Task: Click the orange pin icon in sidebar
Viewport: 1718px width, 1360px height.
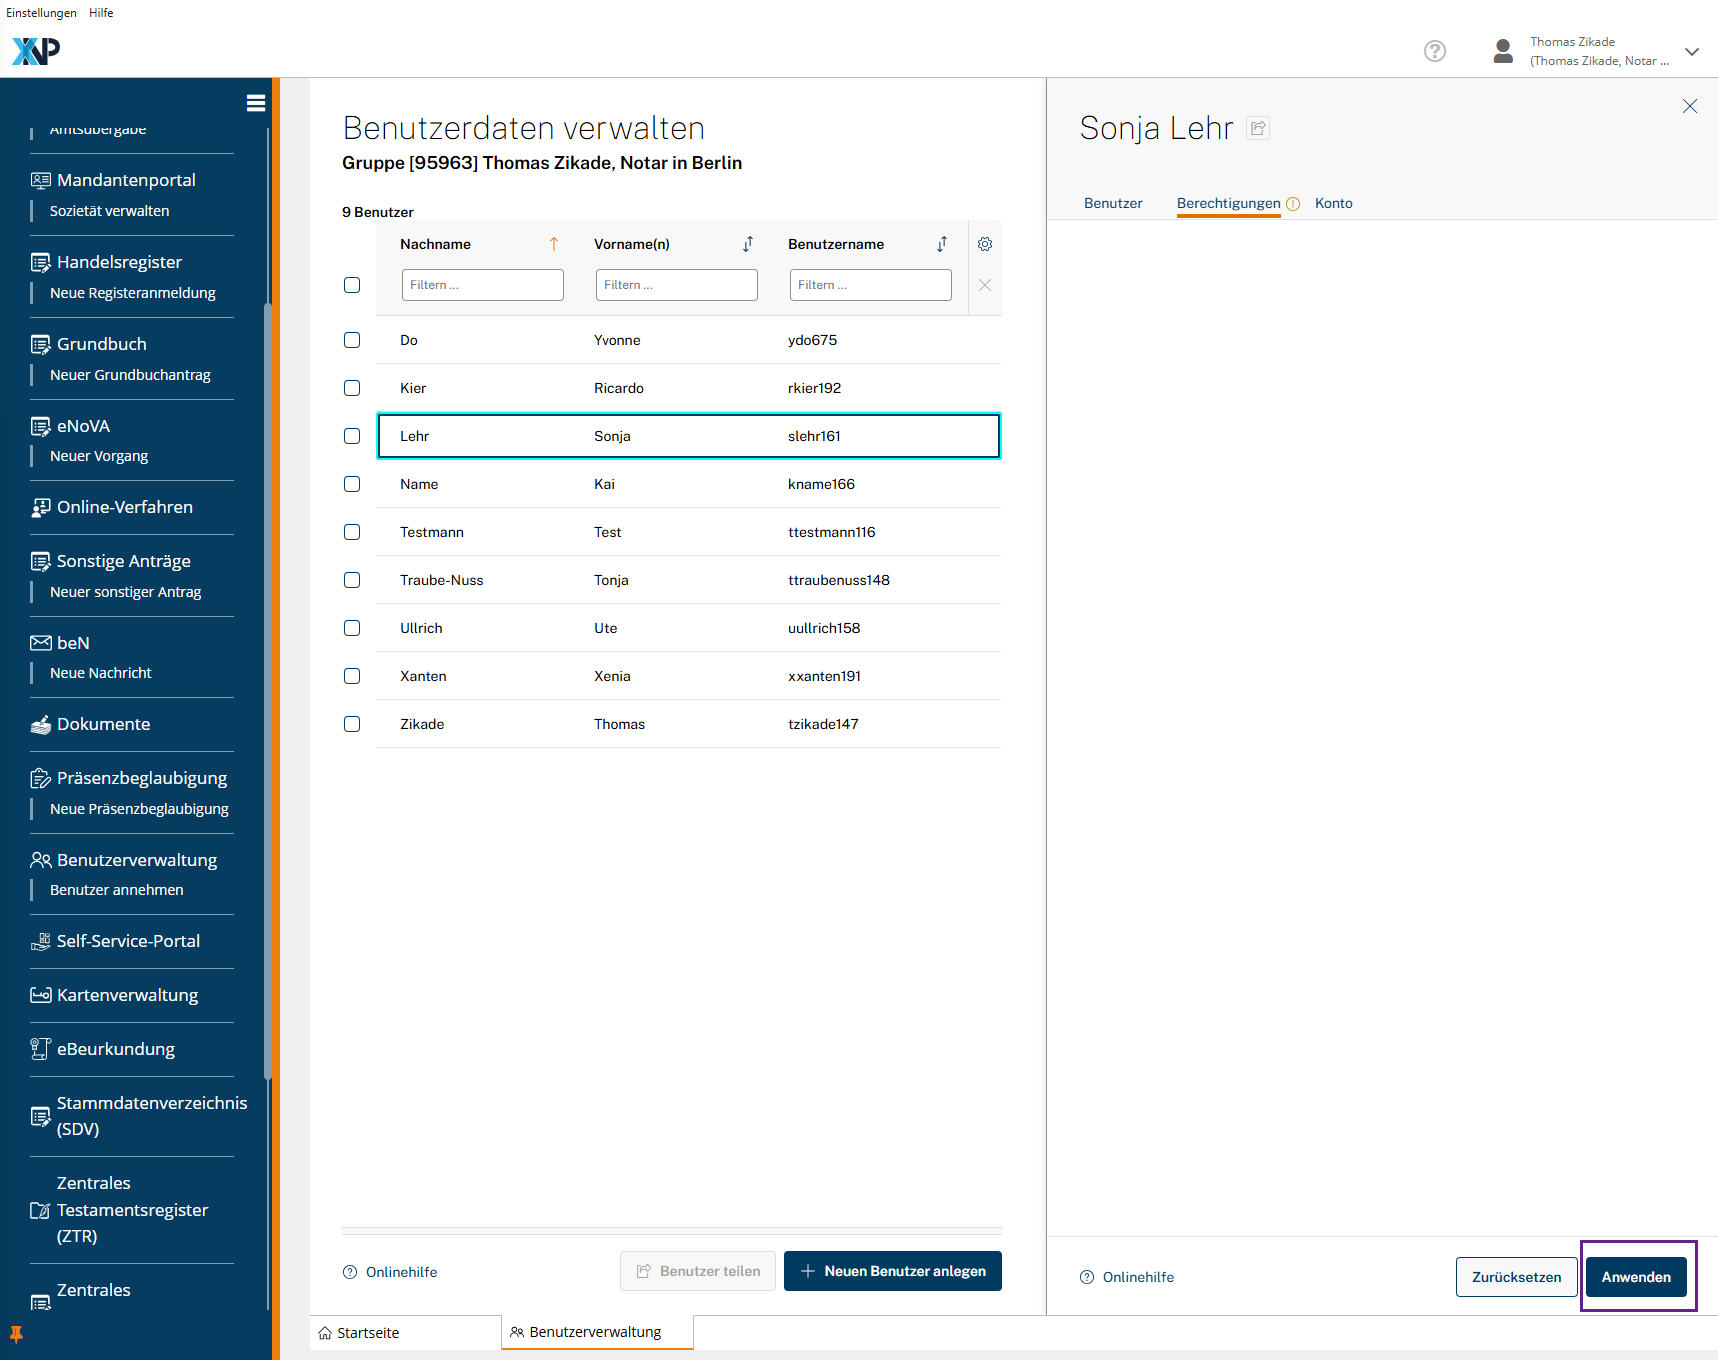Action: [16, 1334]
